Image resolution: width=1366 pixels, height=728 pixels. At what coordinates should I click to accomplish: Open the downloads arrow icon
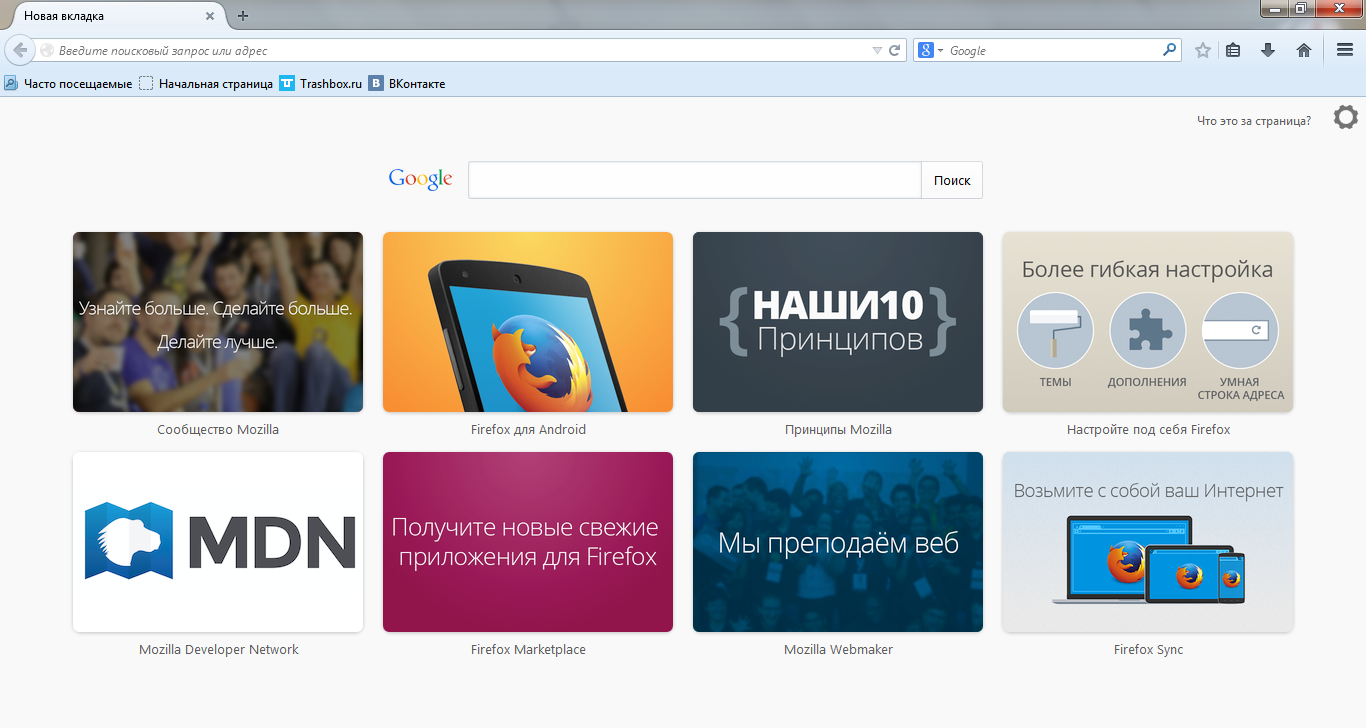click(x=1268, y=50)
